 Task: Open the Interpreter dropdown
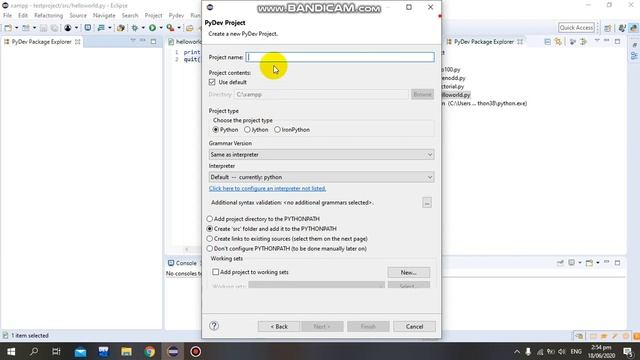pyautogui.click(x=321, y=177)
